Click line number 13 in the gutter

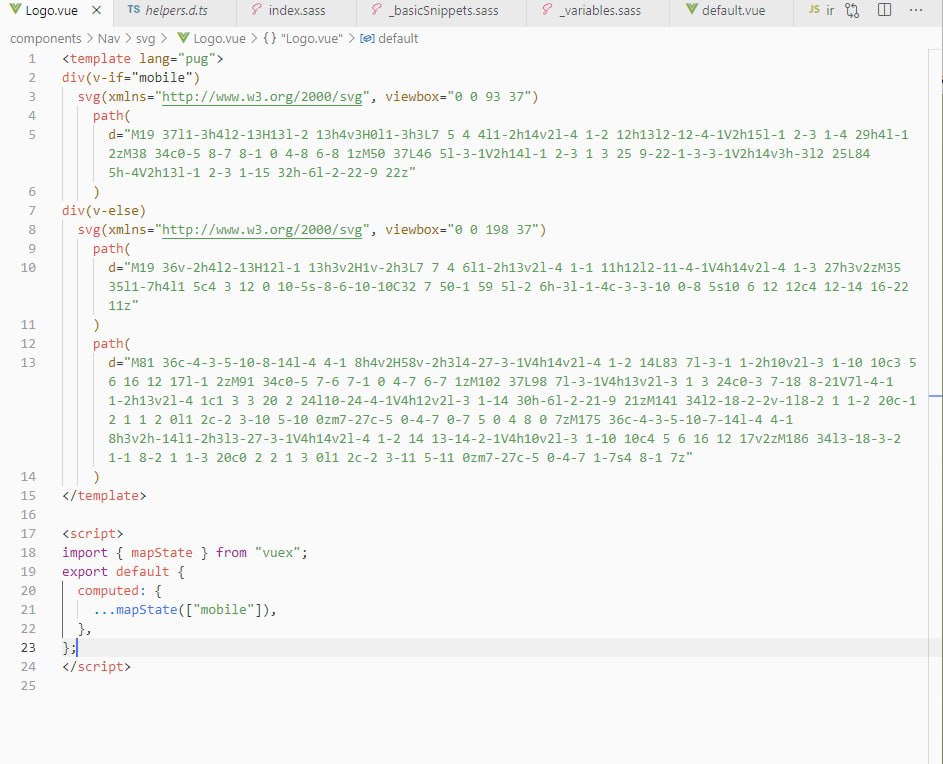[x=28, y=363]
